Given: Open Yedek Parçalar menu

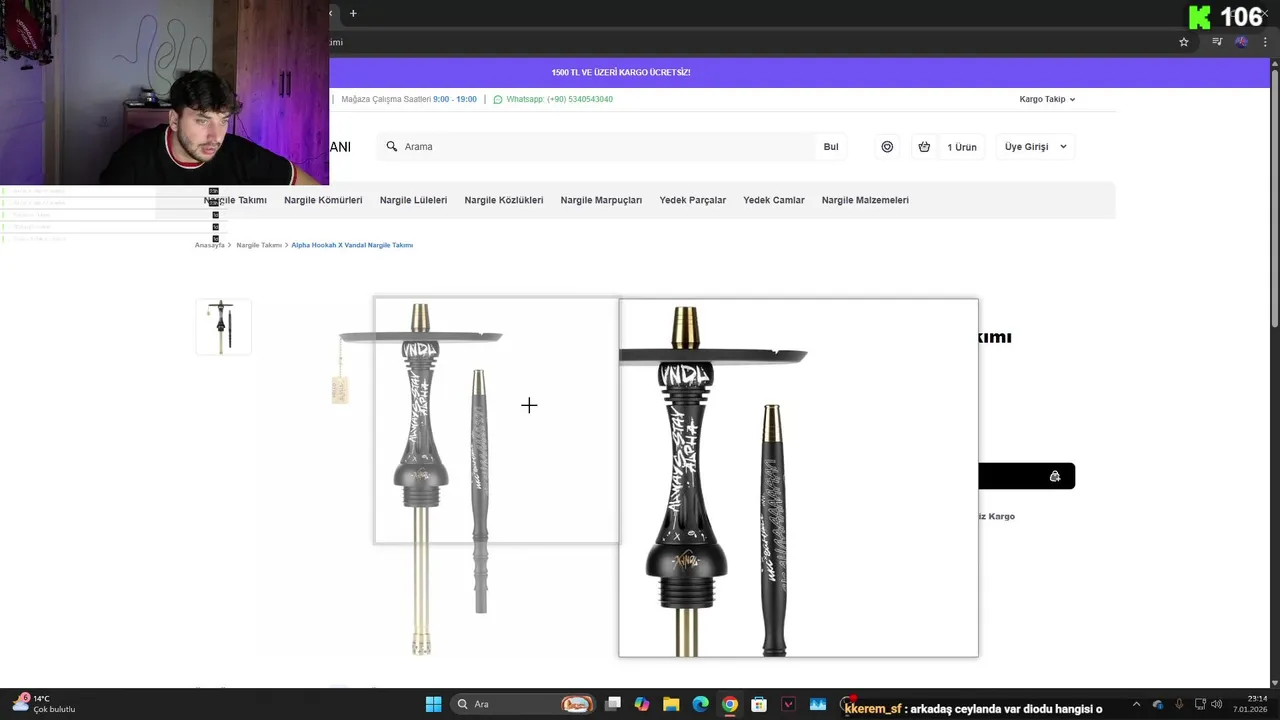Looking at the screenshot, I should (x=692, y=200).
